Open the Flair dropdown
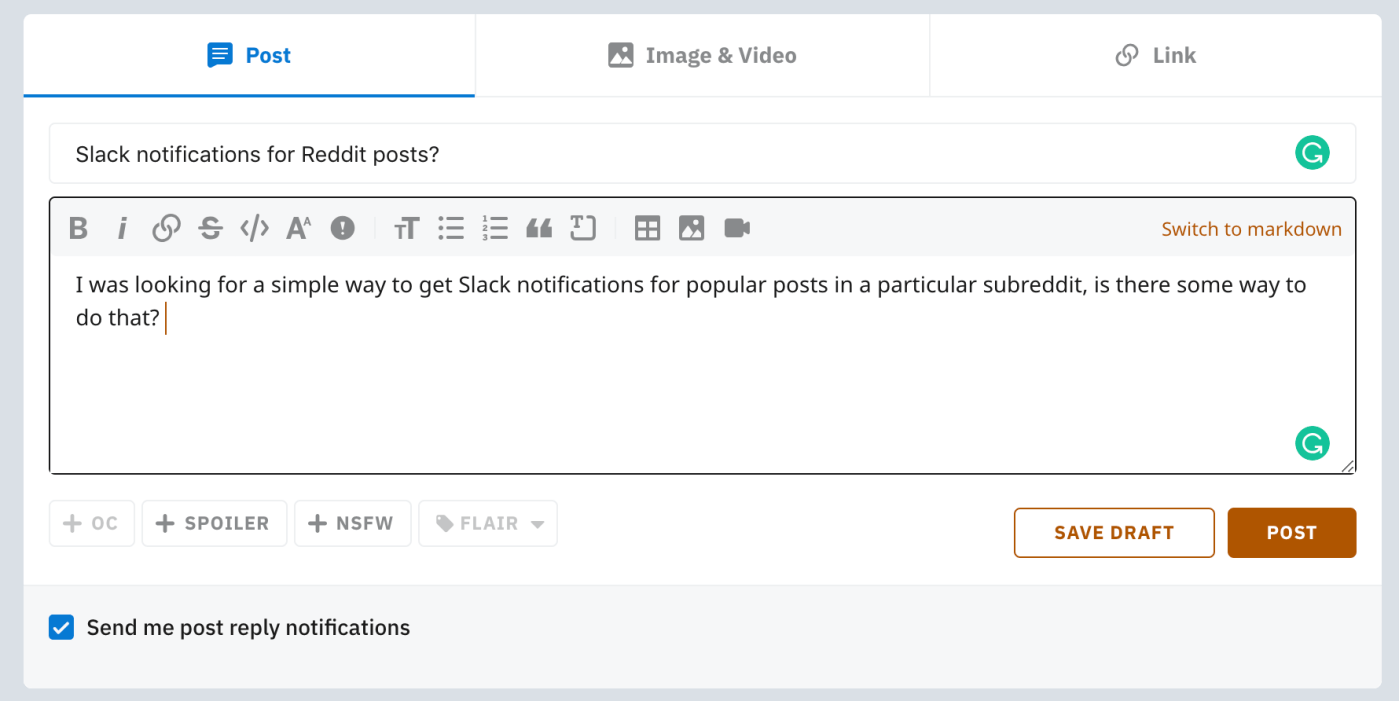This screenshot has height=701, width=1399. (x=488, y=523)
